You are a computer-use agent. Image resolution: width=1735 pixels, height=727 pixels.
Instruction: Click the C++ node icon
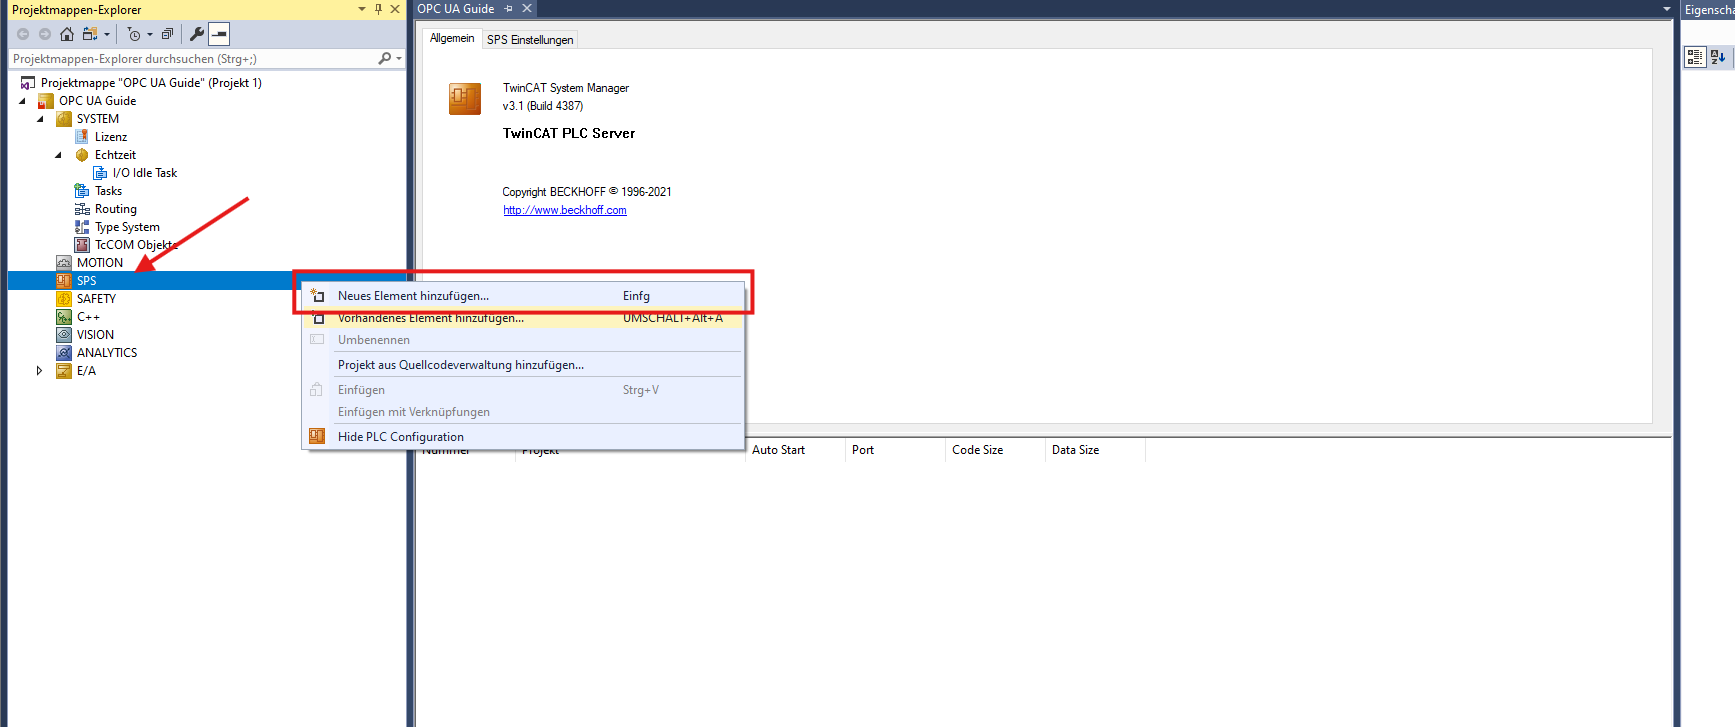coord(64,317)
